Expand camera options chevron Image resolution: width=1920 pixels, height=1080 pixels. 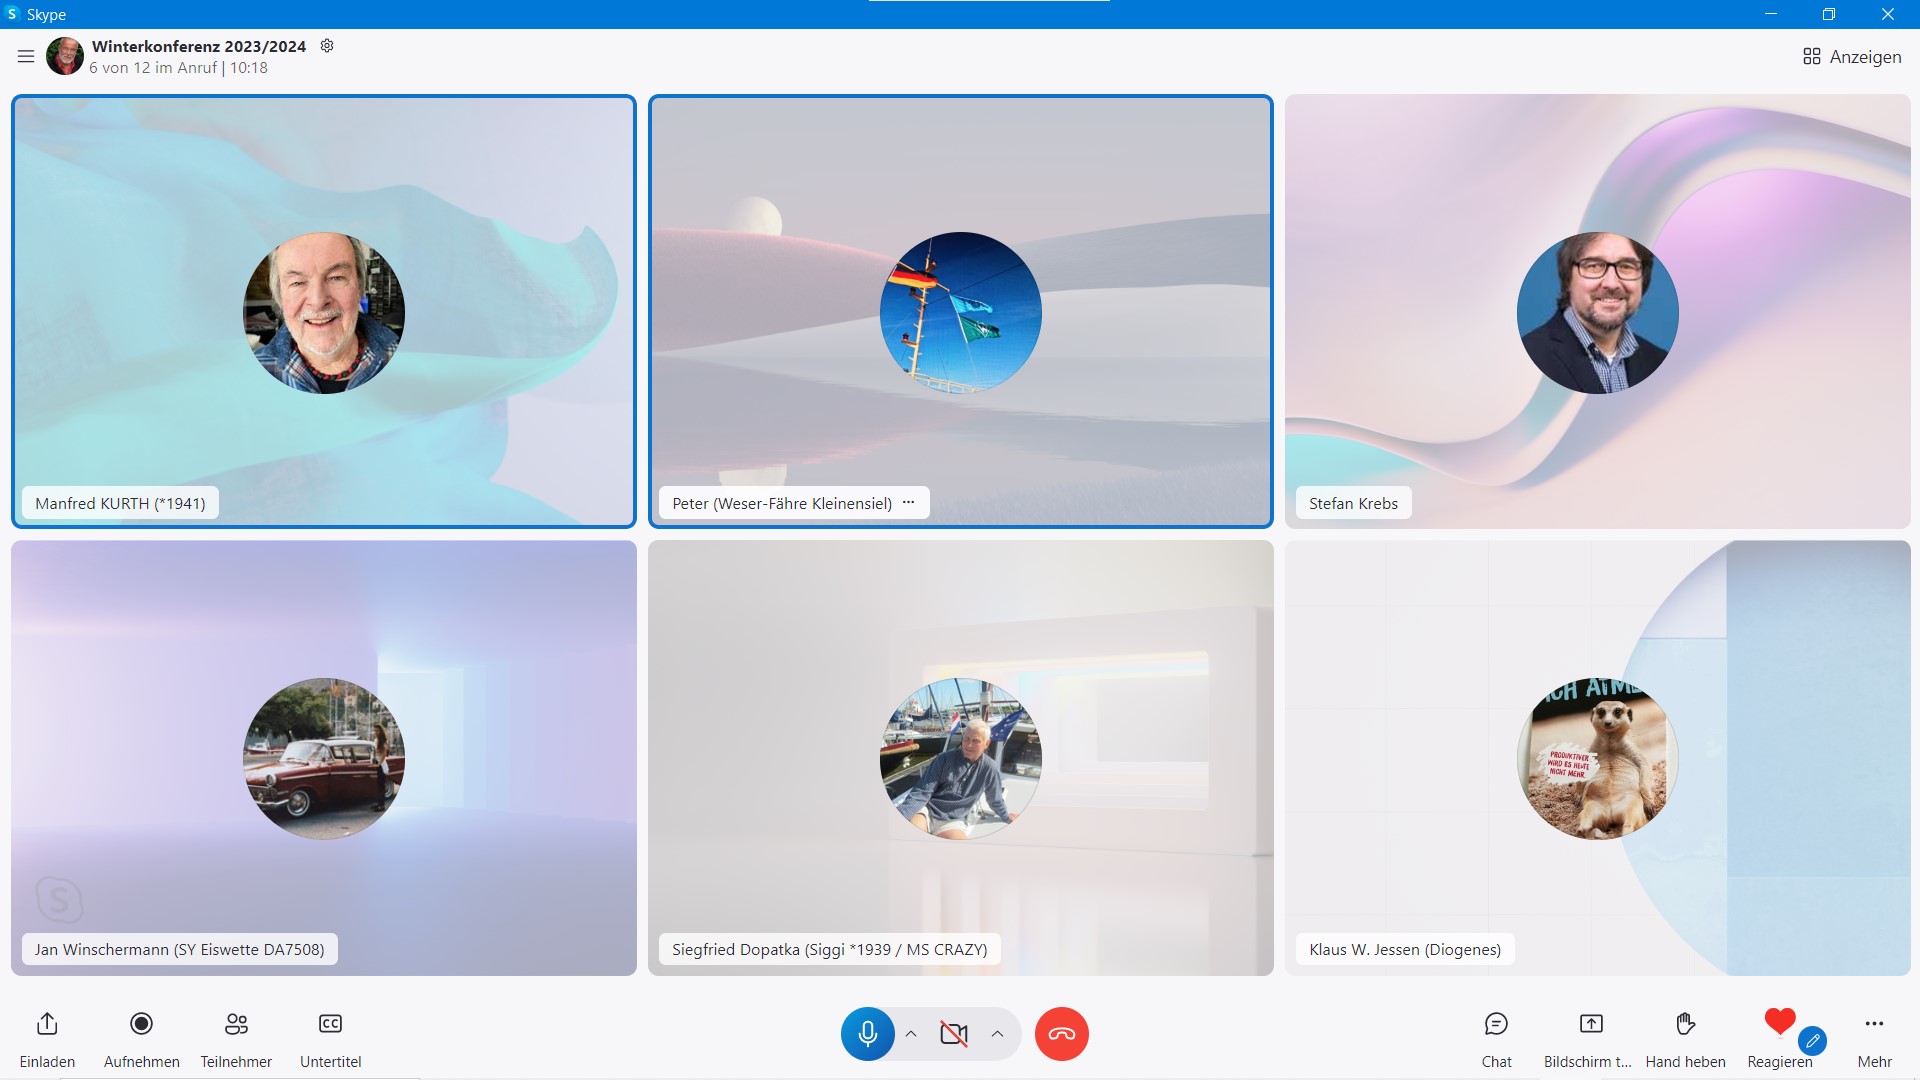point(997,1034)
